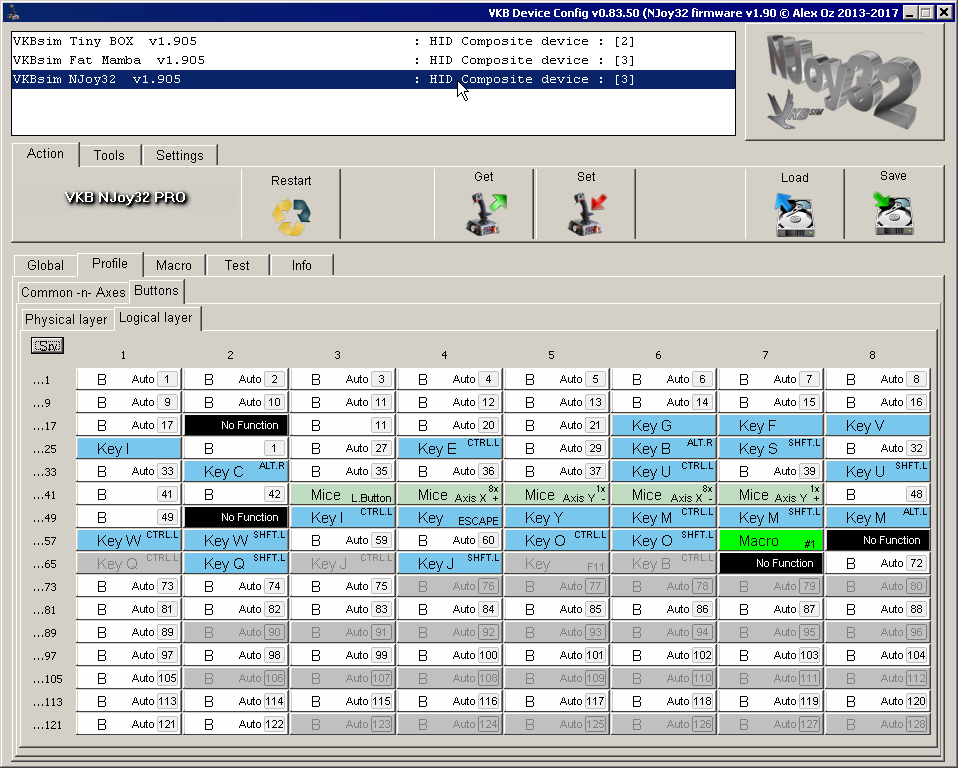The height and width of the screenshot is (768, 958).
Task: Click the Save hard-drive icon
Action: point(893,213)
